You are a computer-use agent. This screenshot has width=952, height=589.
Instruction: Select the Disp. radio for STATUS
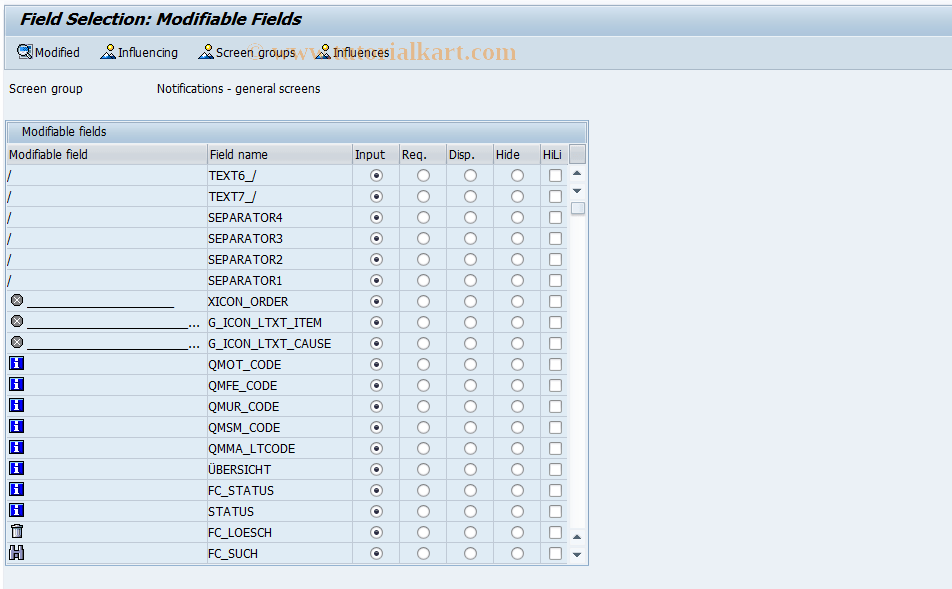coord(469,510)
